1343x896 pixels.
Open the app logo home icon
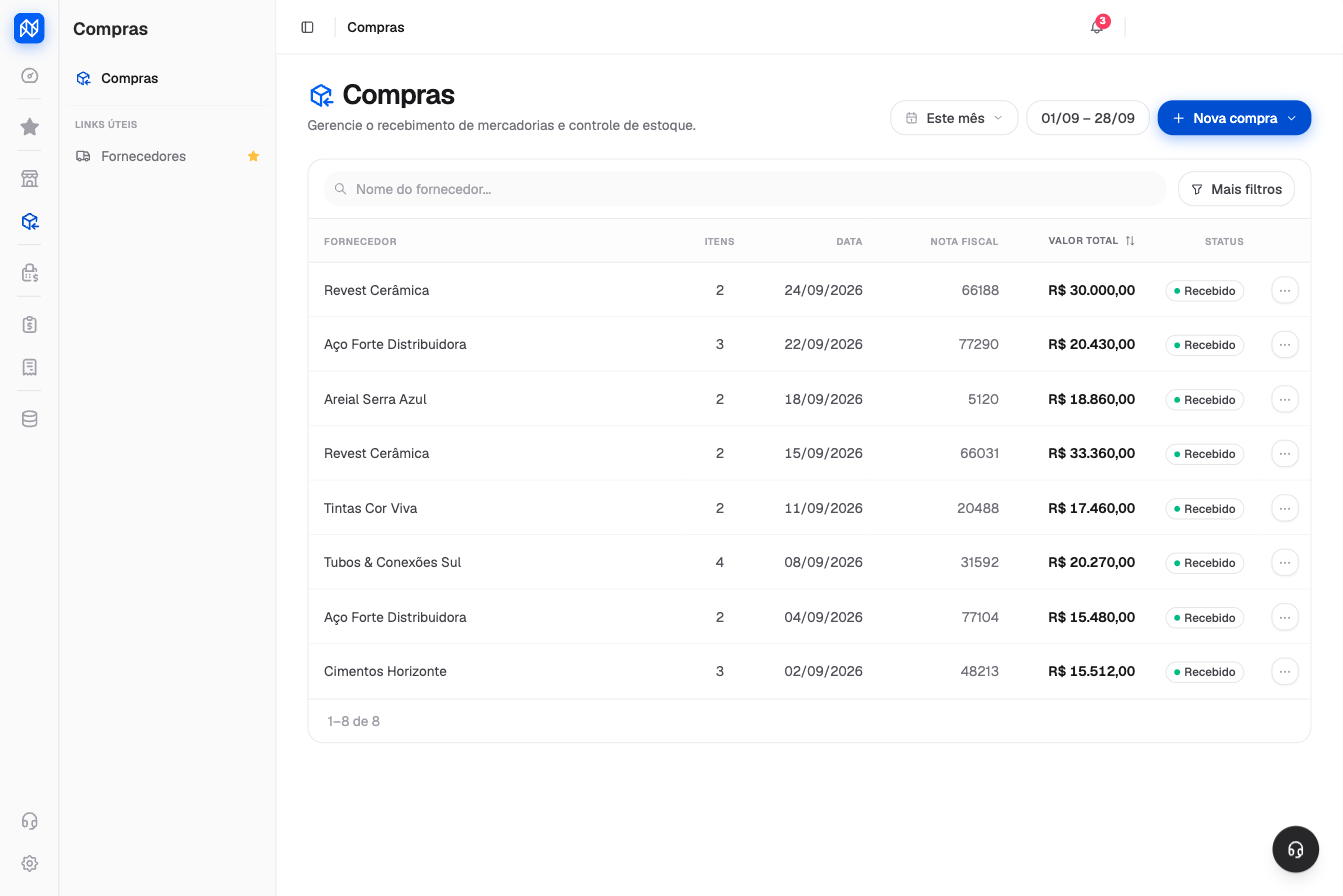click(x=29, y=28)
